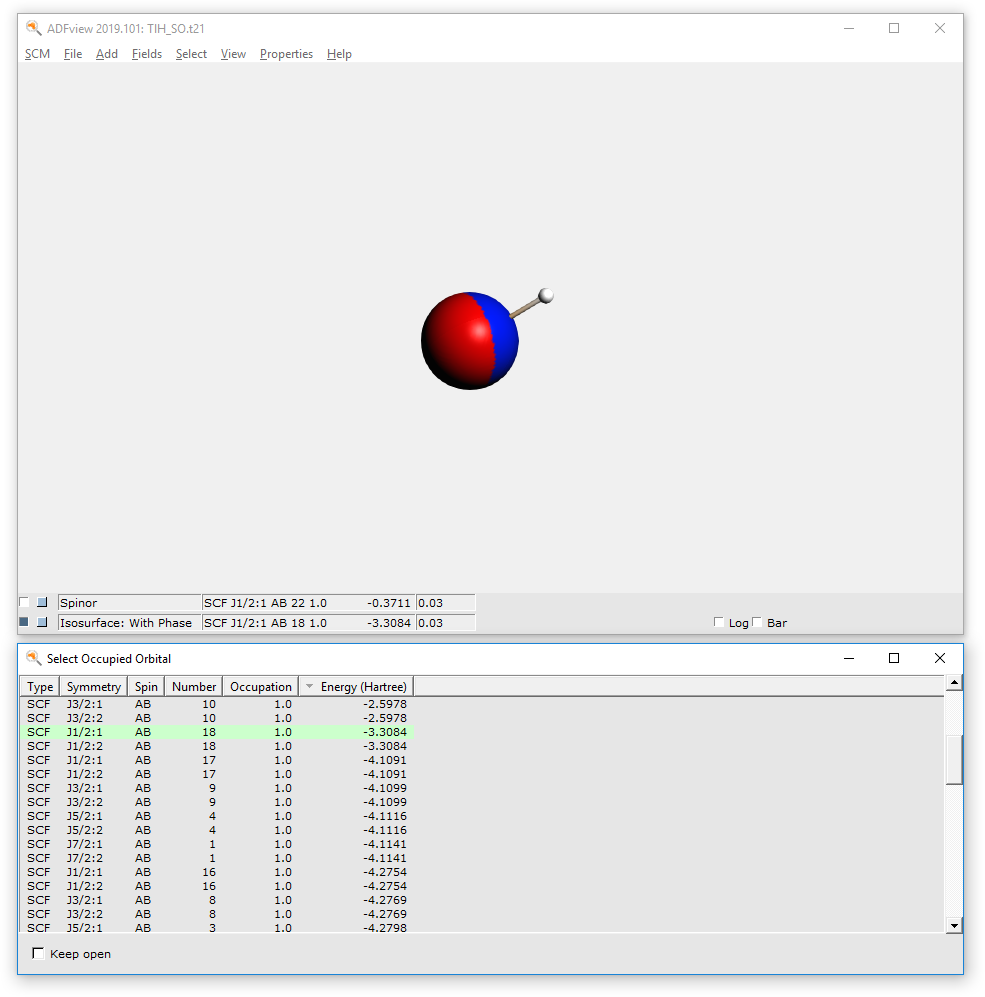Open the View menu
The image size is (985, 997).
click(233, 54)
